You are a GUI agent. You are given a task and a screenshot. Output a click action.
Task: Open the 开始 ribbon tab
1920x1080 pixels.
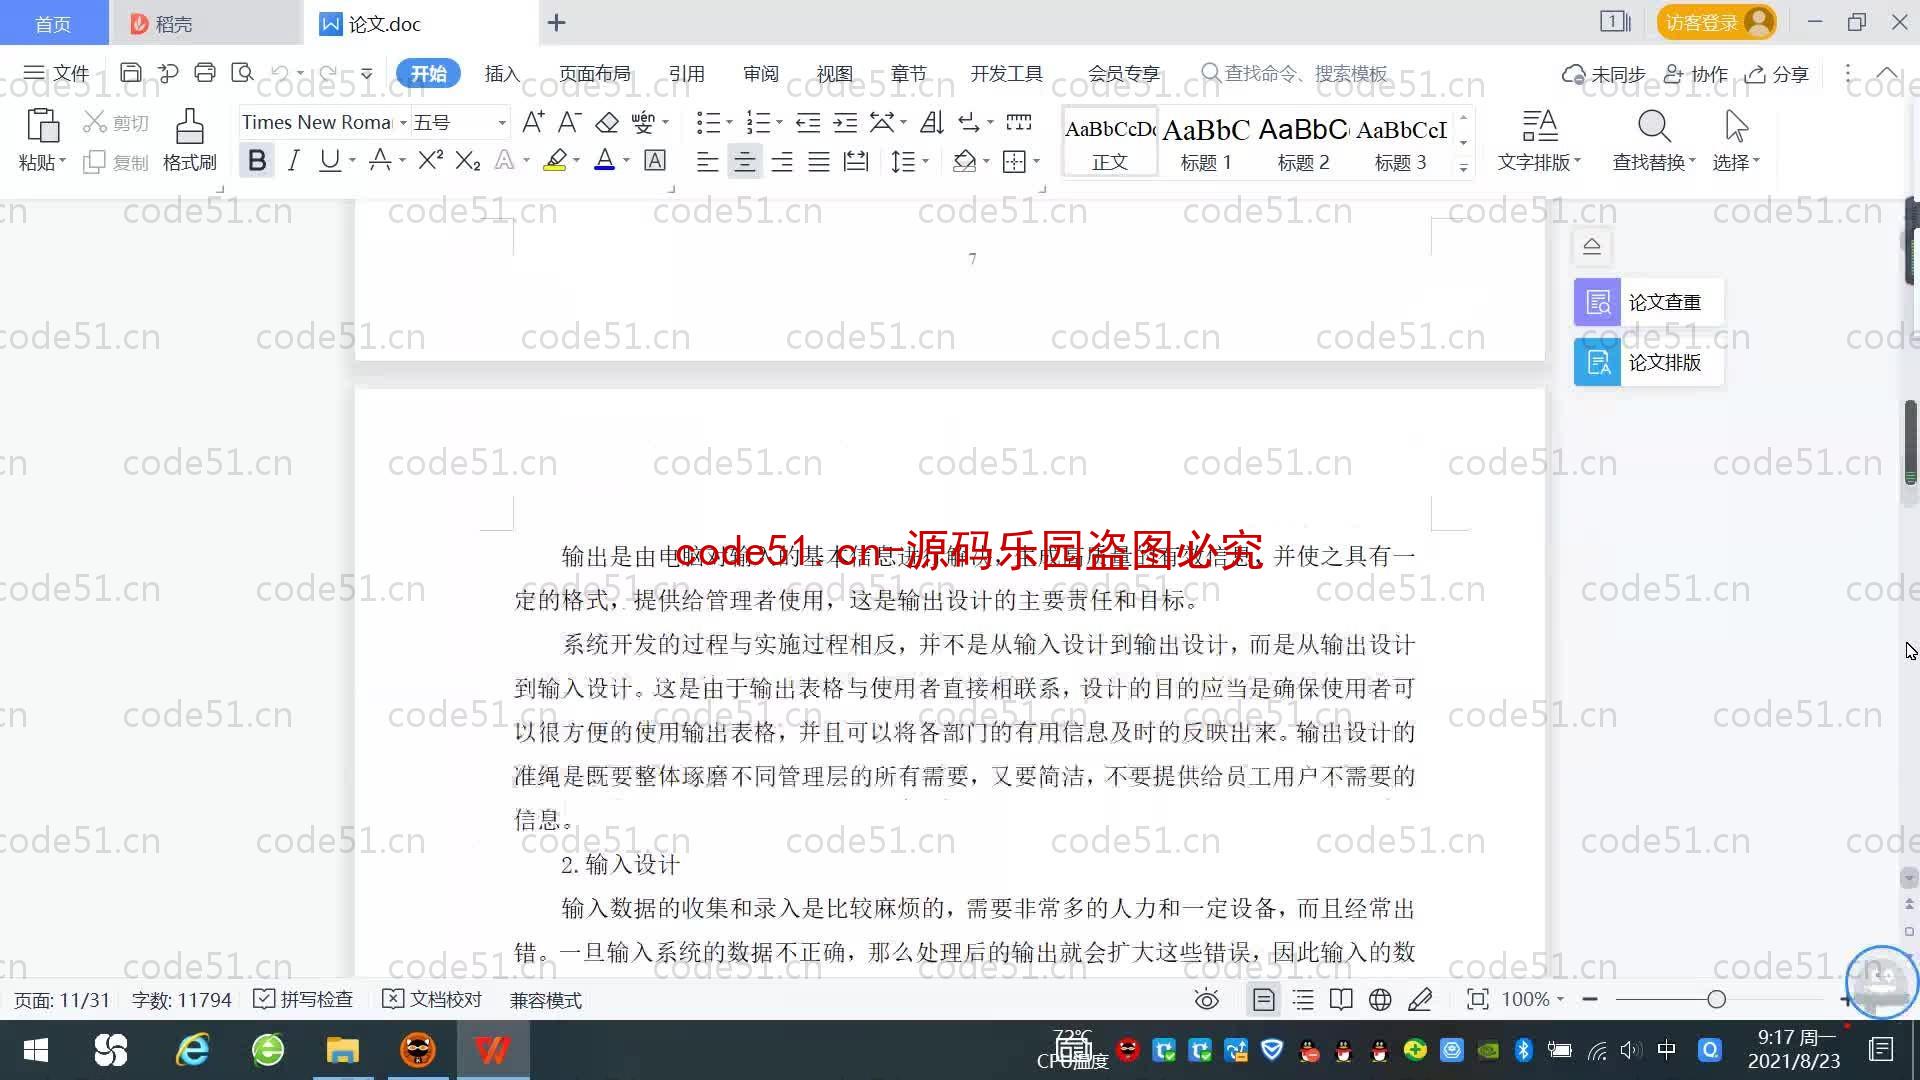[429, 74]
